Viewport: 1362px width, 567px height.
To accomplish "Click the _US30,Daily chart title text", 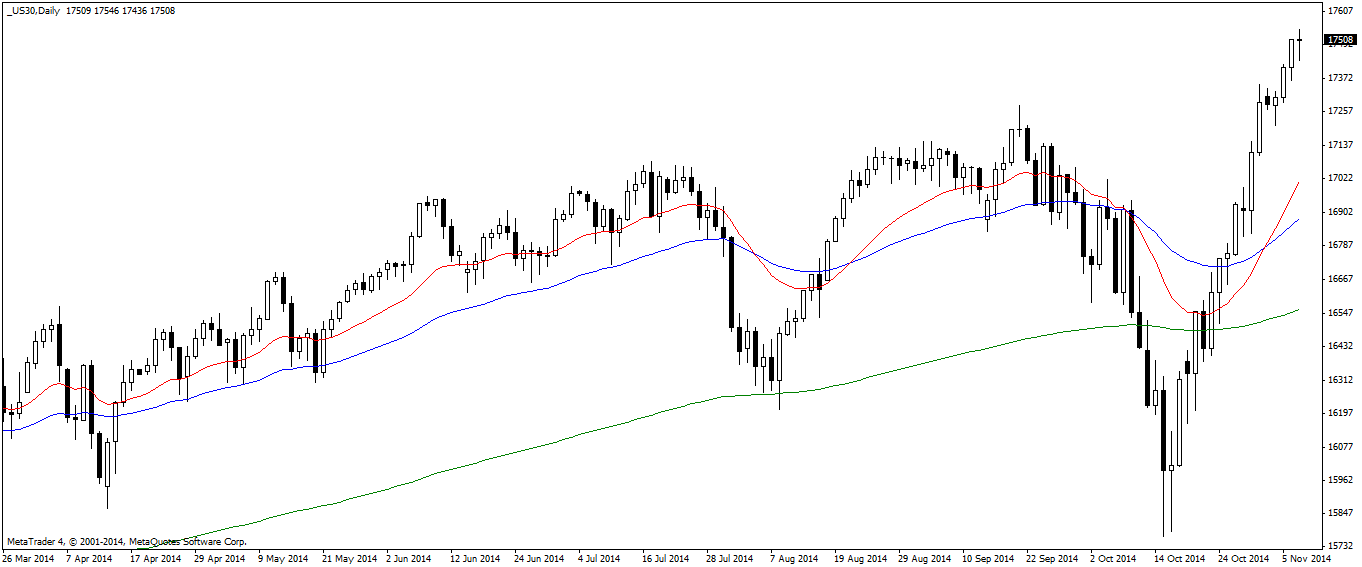I will [34, 11].
